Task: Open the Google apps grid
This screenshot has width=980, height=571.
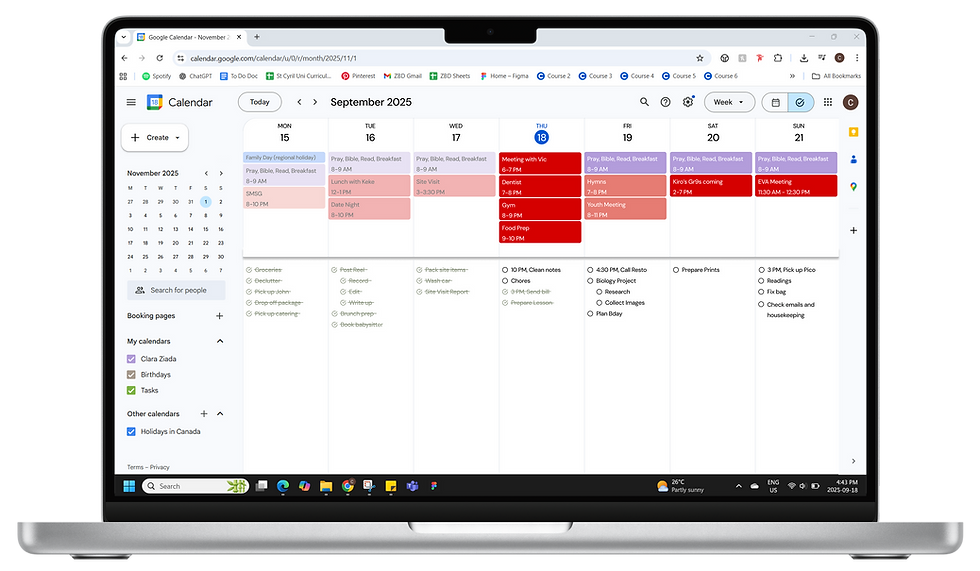Action: coord(828,102)
